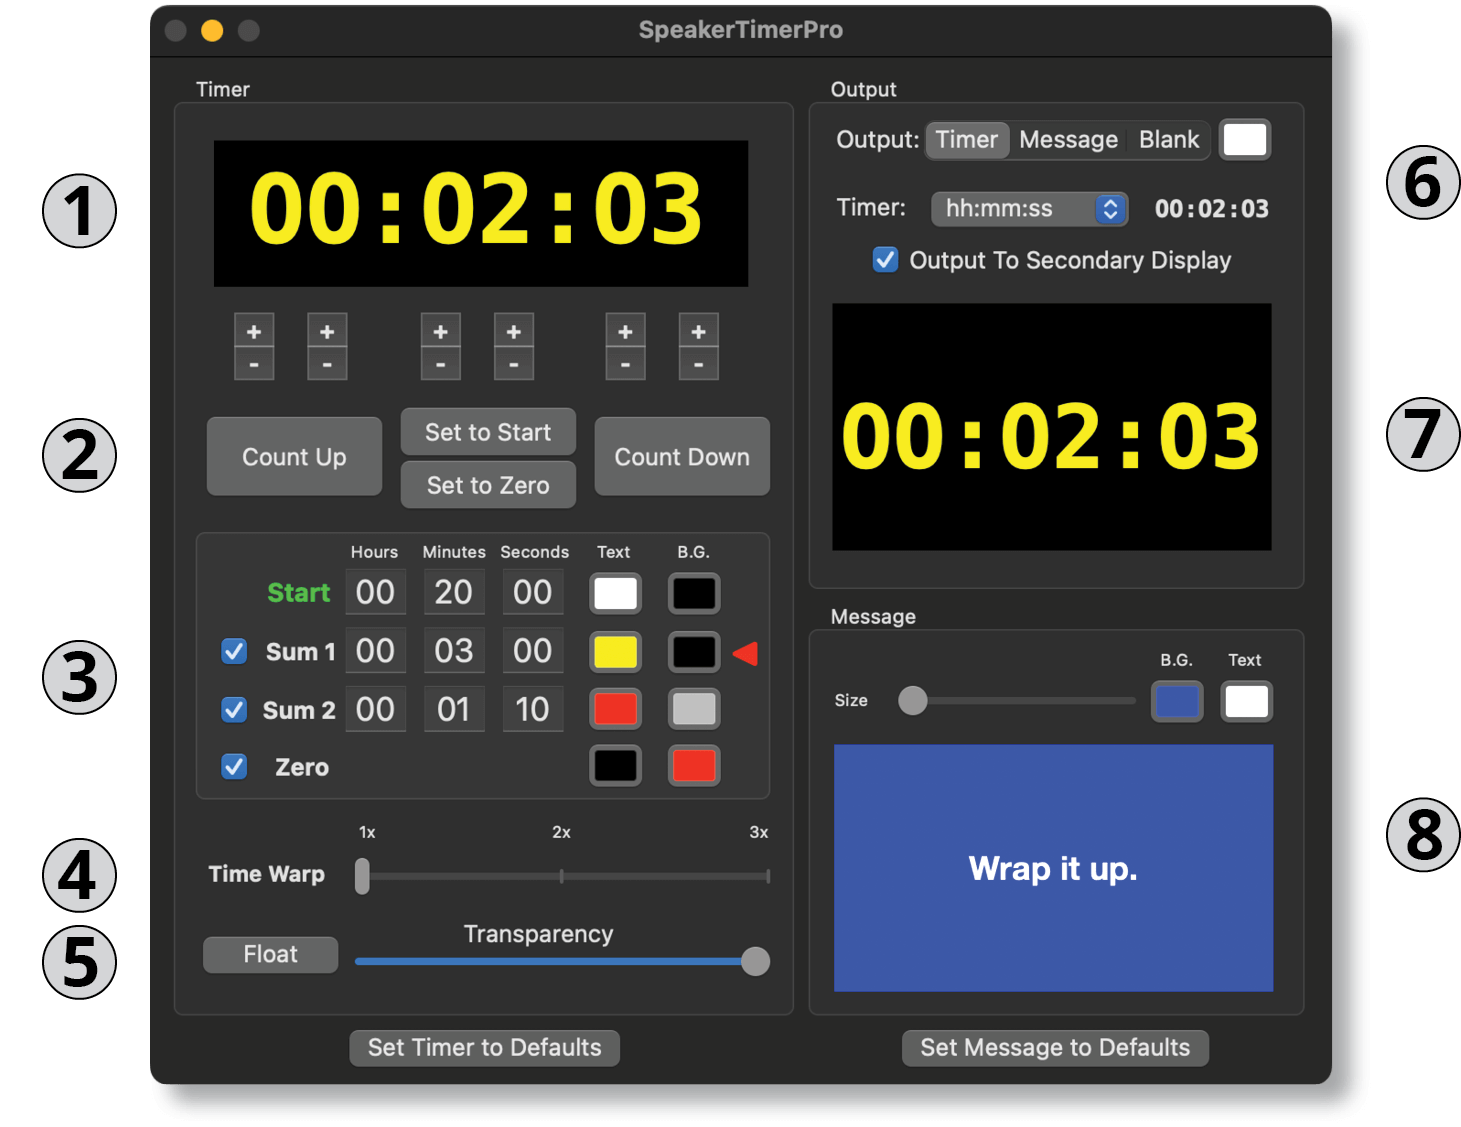Click the Sum 2 Seconds field showing 10
This screenshot has height=1127, width=1461.
(533, 709)
